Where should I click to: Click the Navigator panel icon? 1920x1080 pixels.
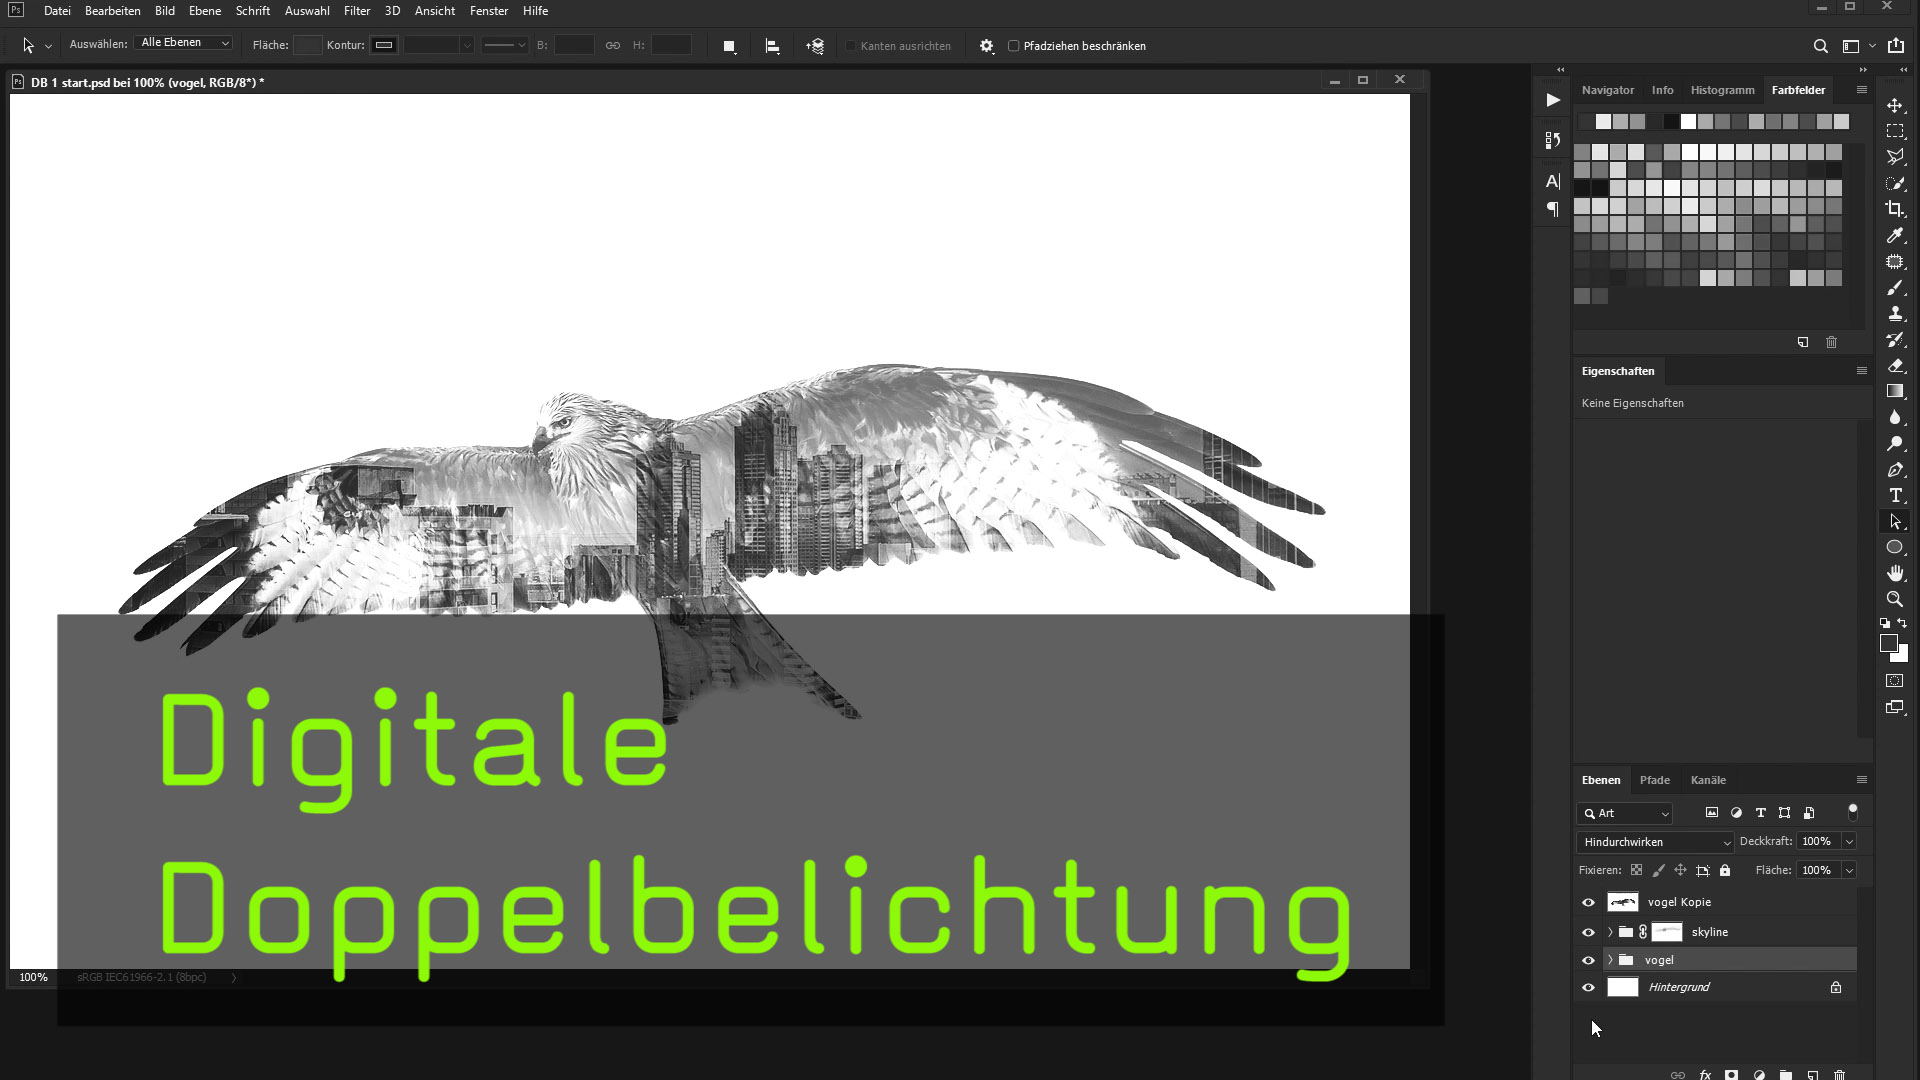[x=1606, y=90]
